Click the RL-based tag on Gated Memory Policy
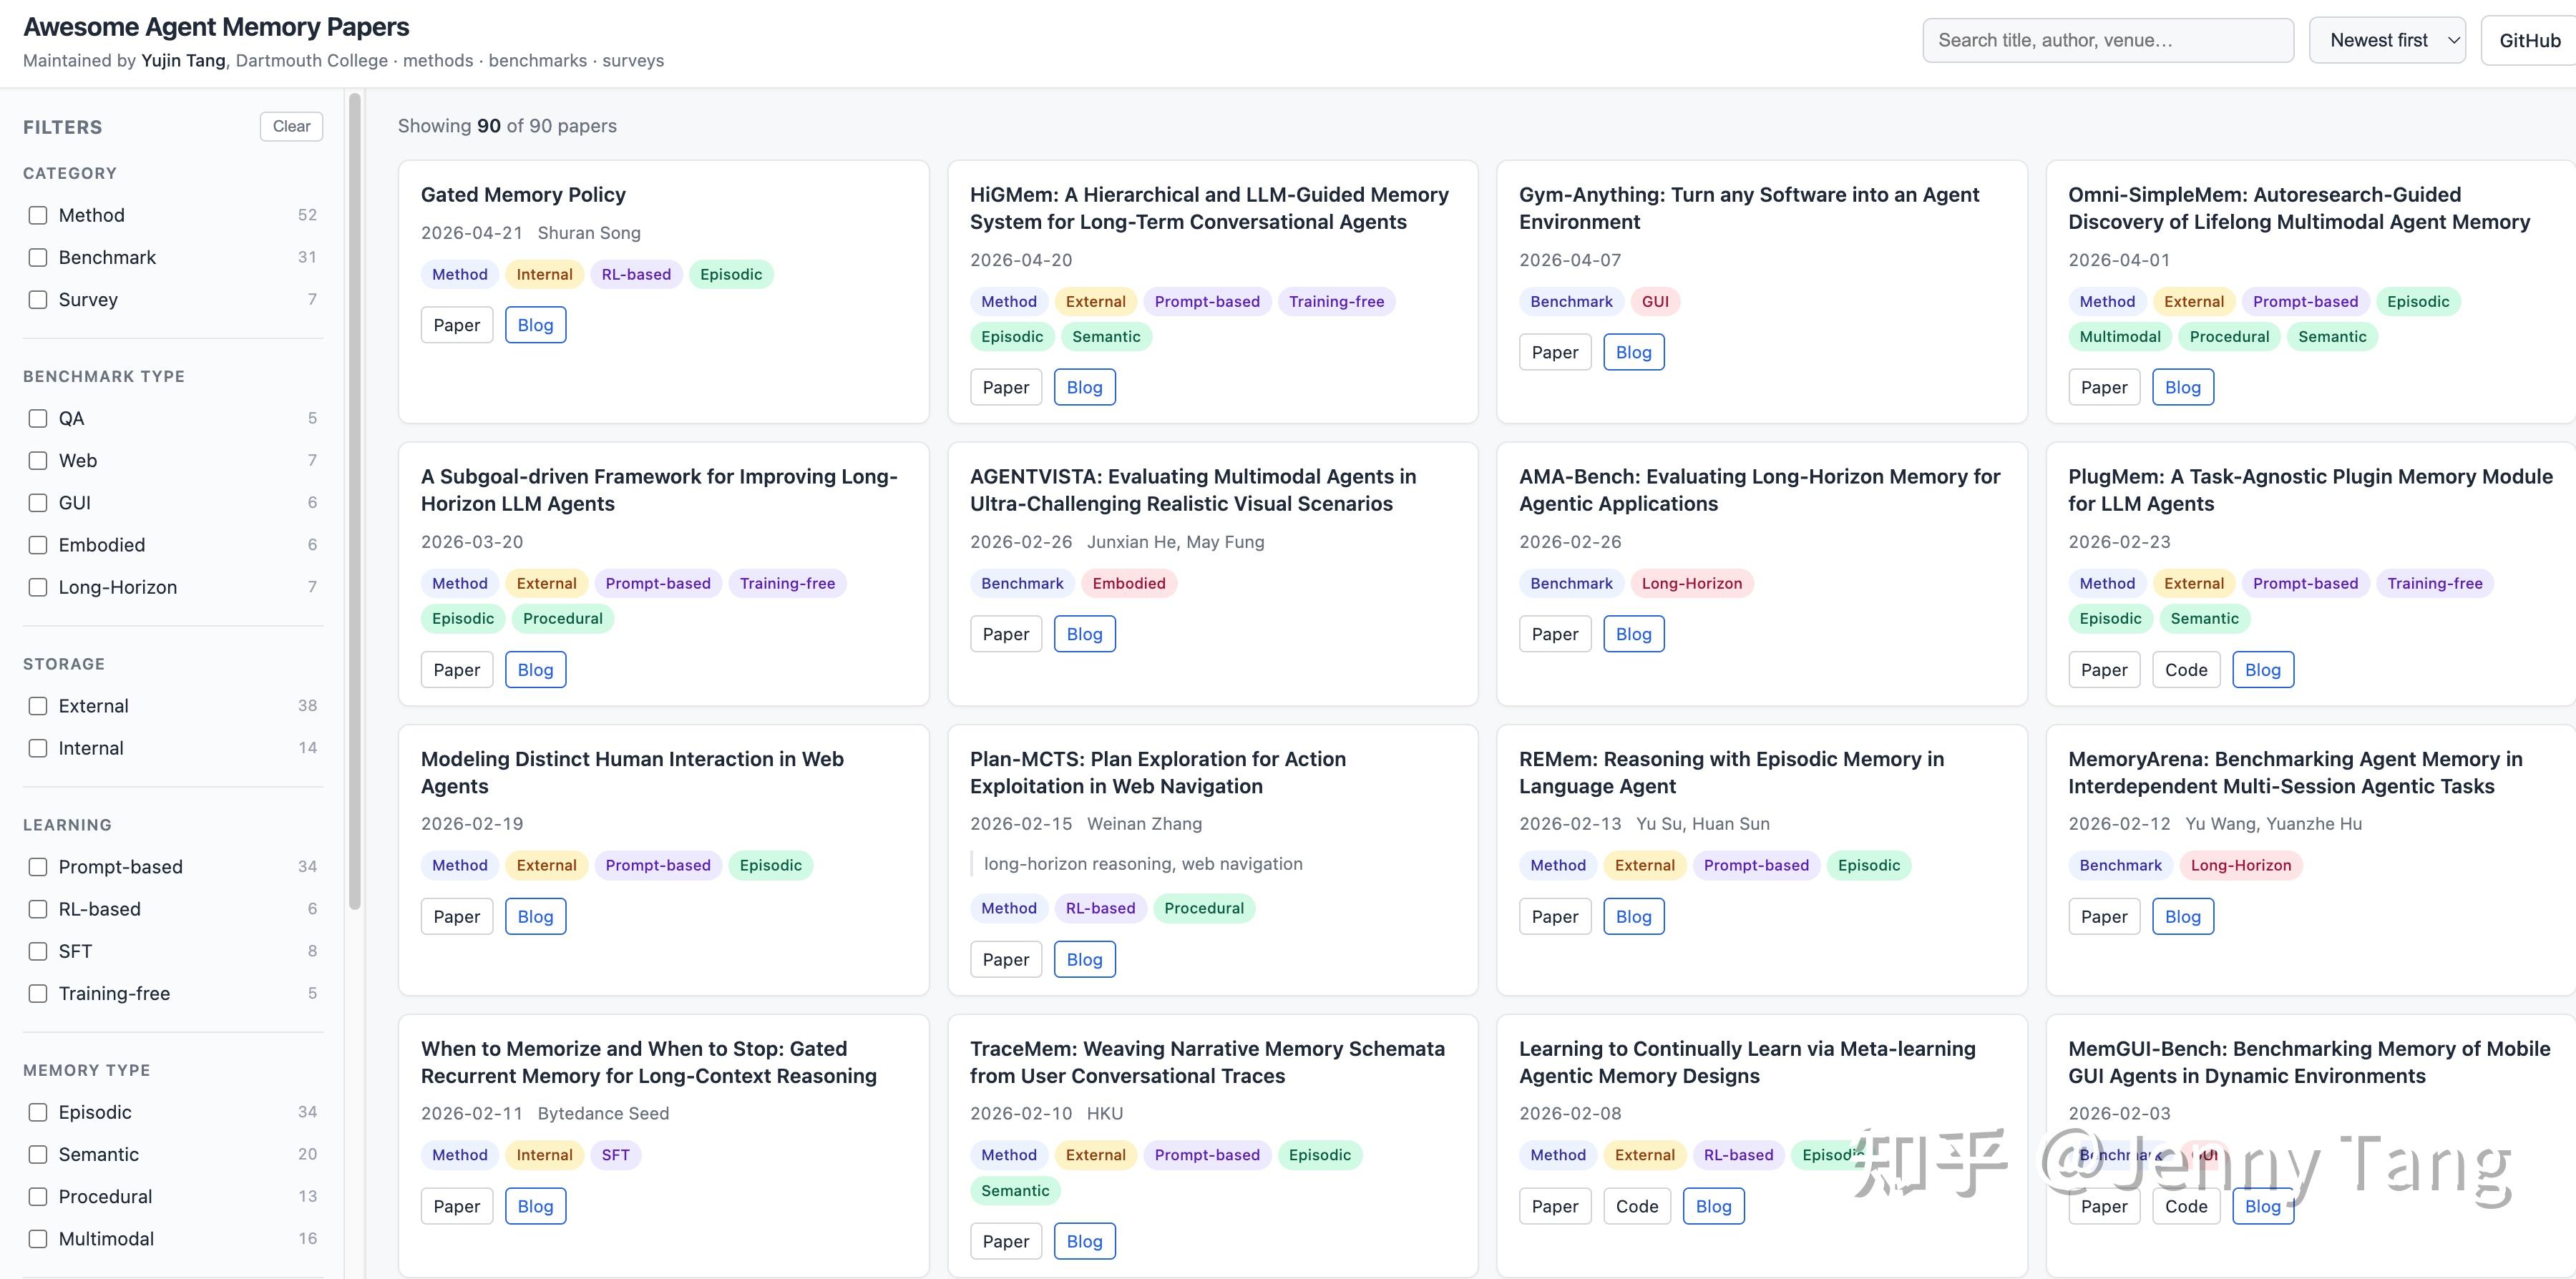Viewport: 2576px width, 1279px height. click(x=636, y=274)
